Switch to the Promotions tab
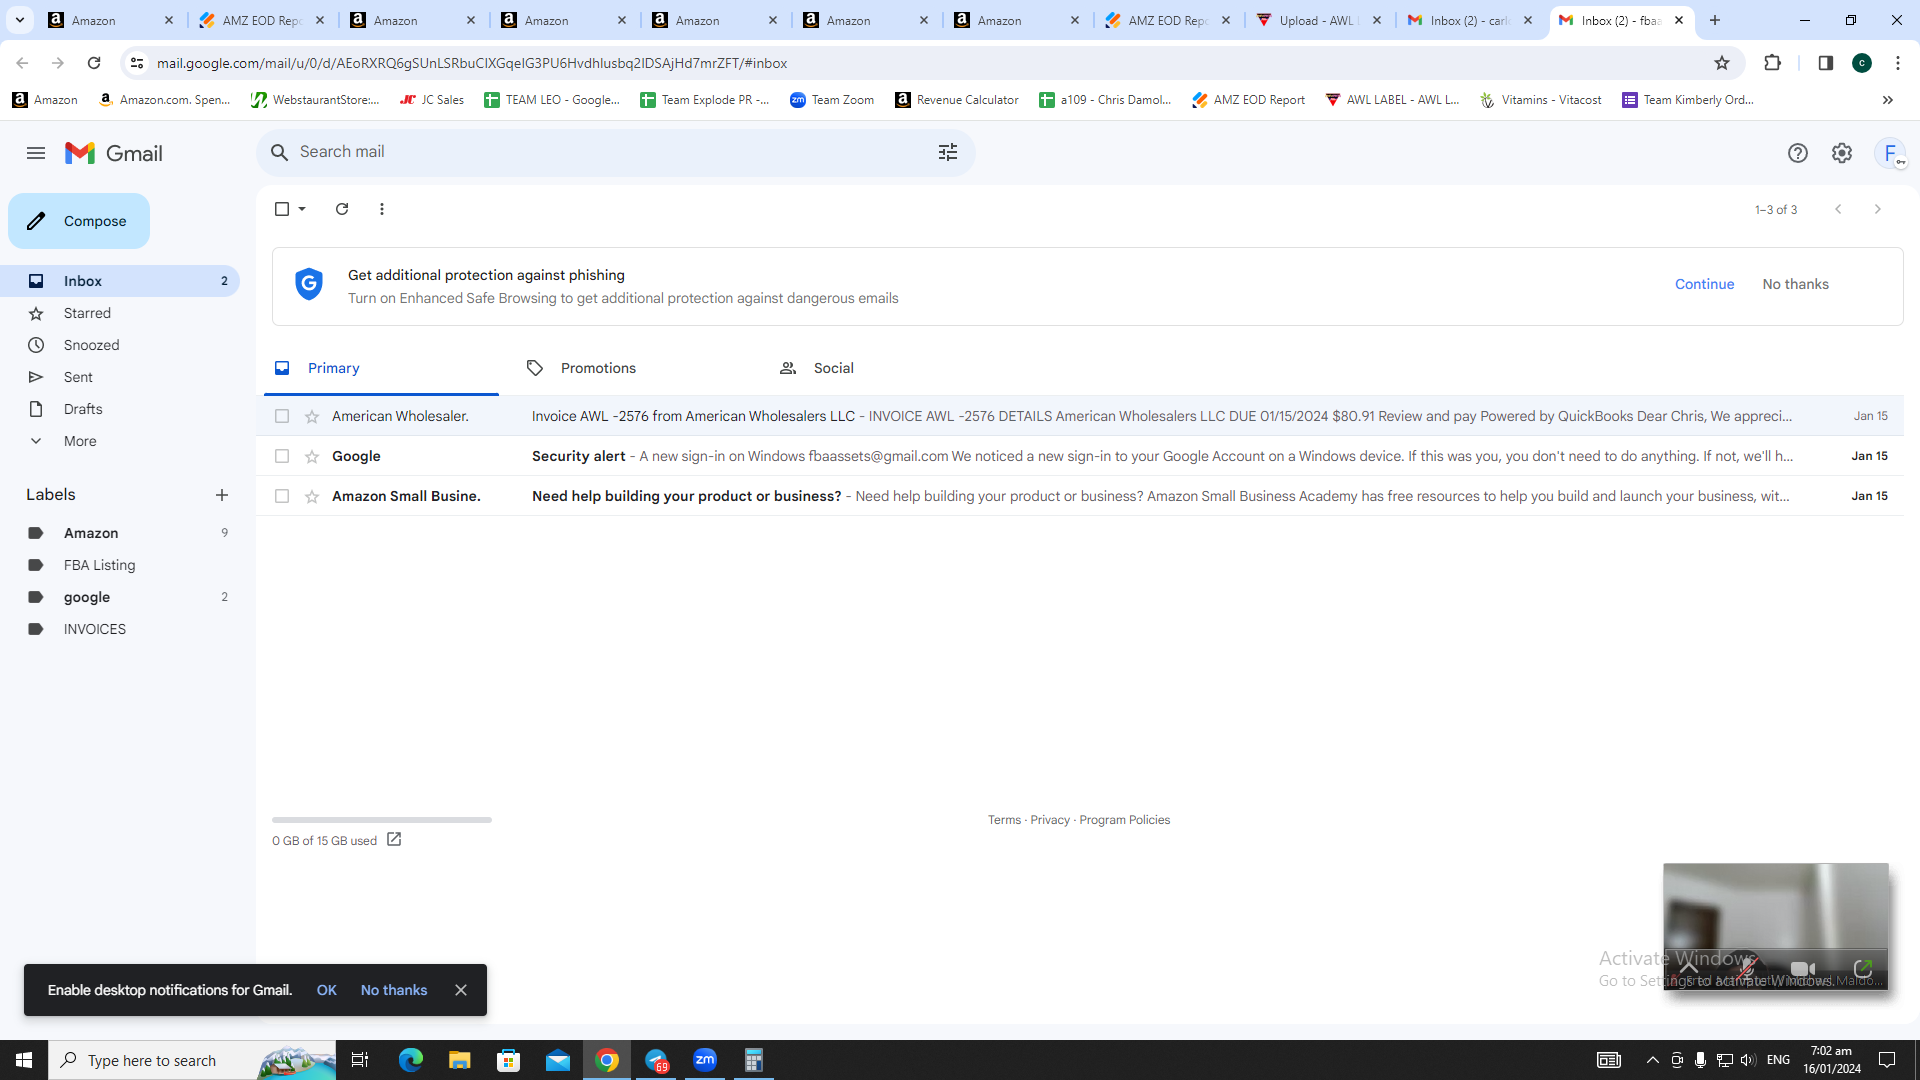 (634, 369)
